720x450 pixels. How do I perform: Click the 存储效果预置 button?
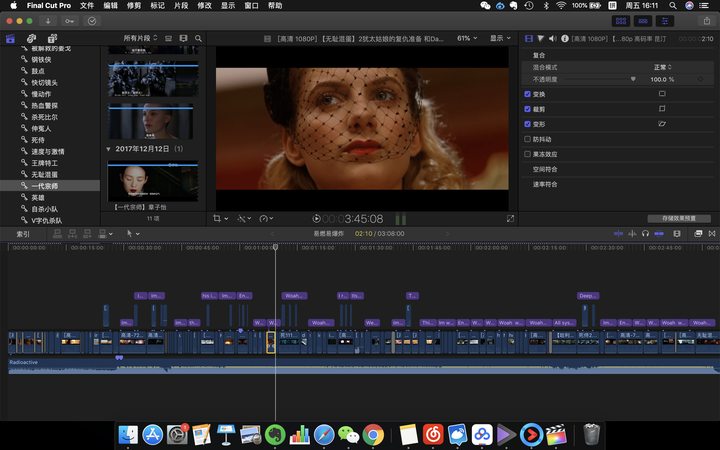point(679,219)
